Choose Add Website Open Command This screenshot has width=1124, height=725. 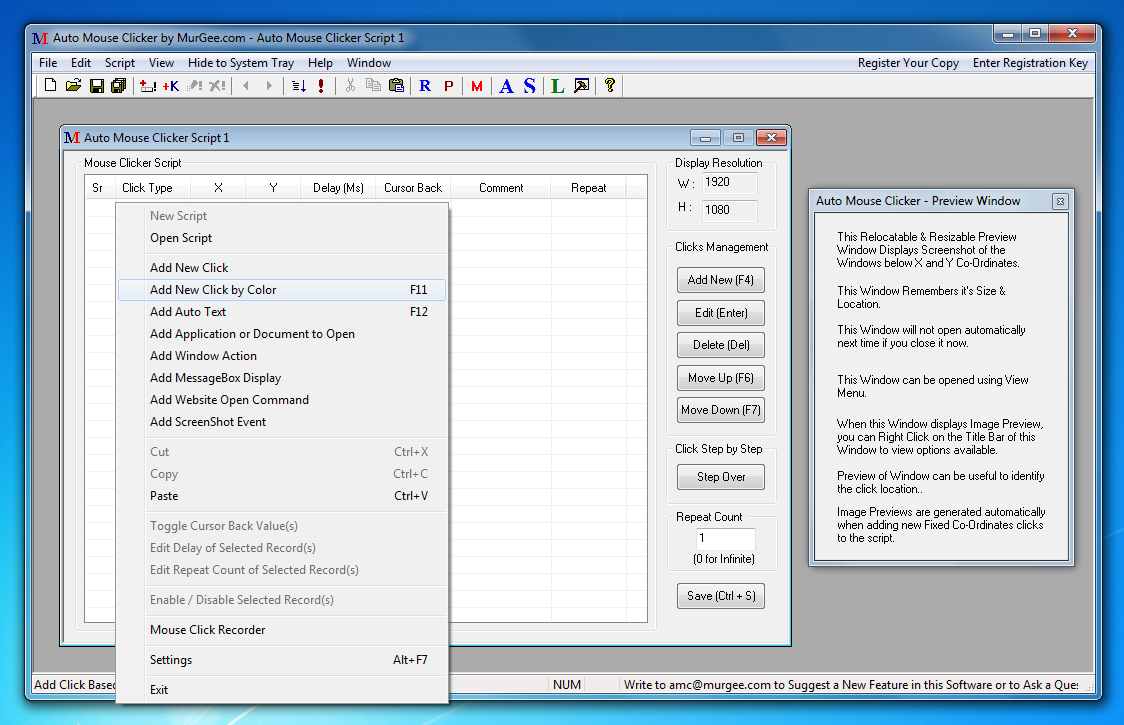coord(282,400)
